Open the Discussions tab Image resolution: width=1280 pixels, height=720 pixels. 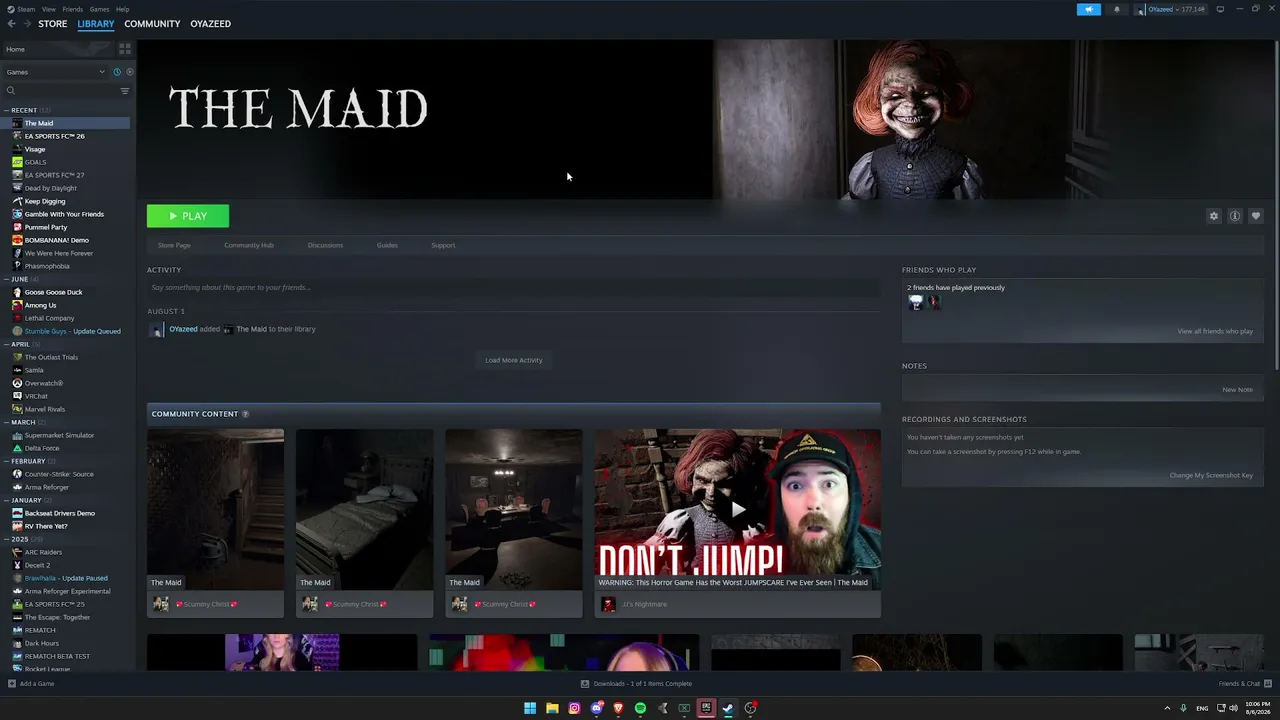tap(325, 245)
